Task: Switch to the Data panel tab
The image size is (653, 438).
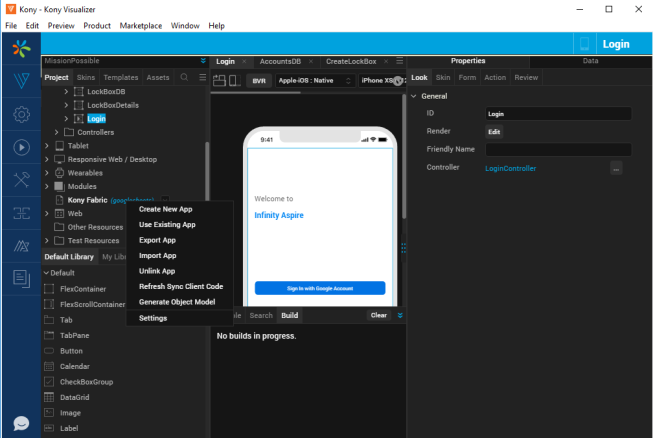Action: coord(590,61)
